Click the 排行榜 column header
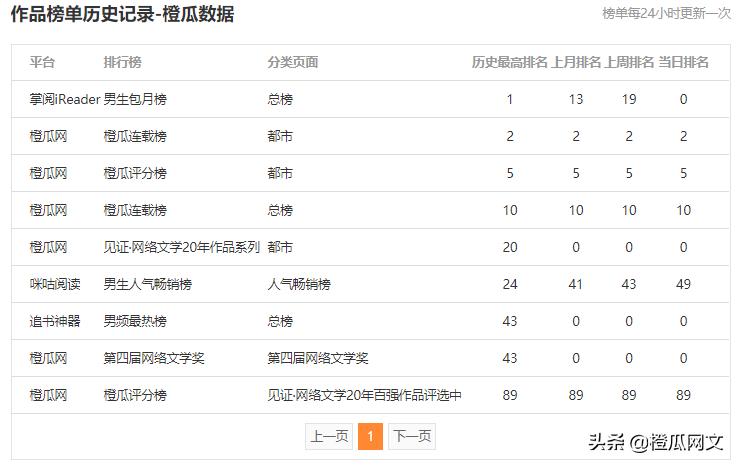 click(x=123, y=62)
